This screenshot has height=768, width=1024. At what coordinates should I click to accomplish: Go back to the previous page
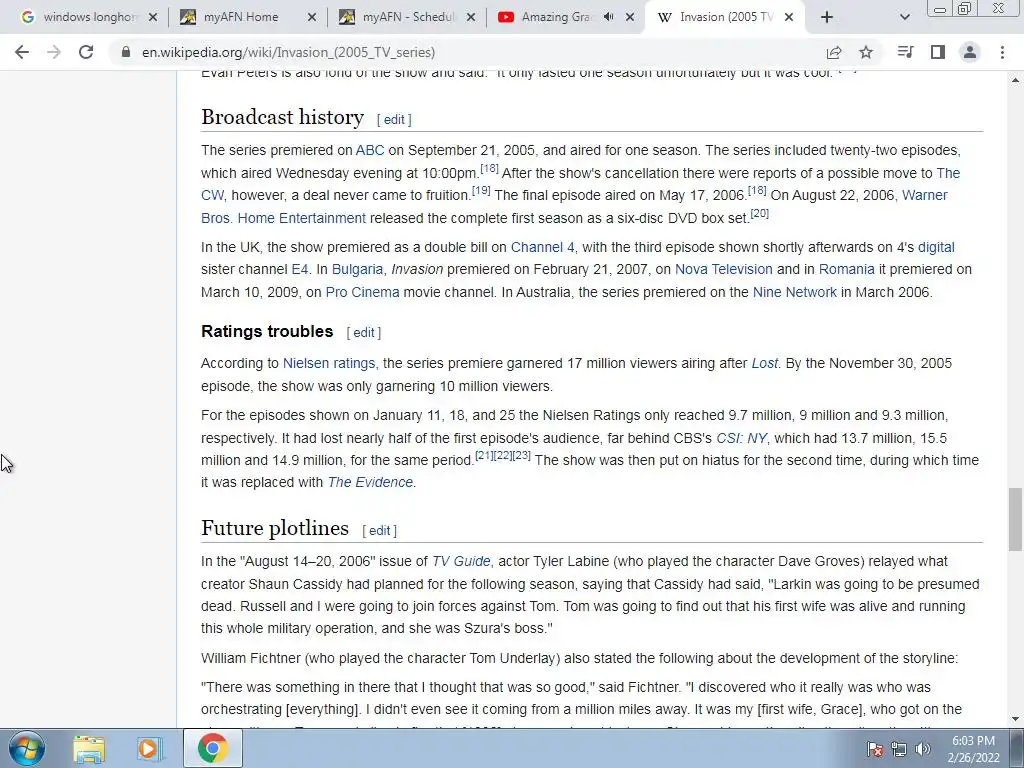(x=22, y=52)
